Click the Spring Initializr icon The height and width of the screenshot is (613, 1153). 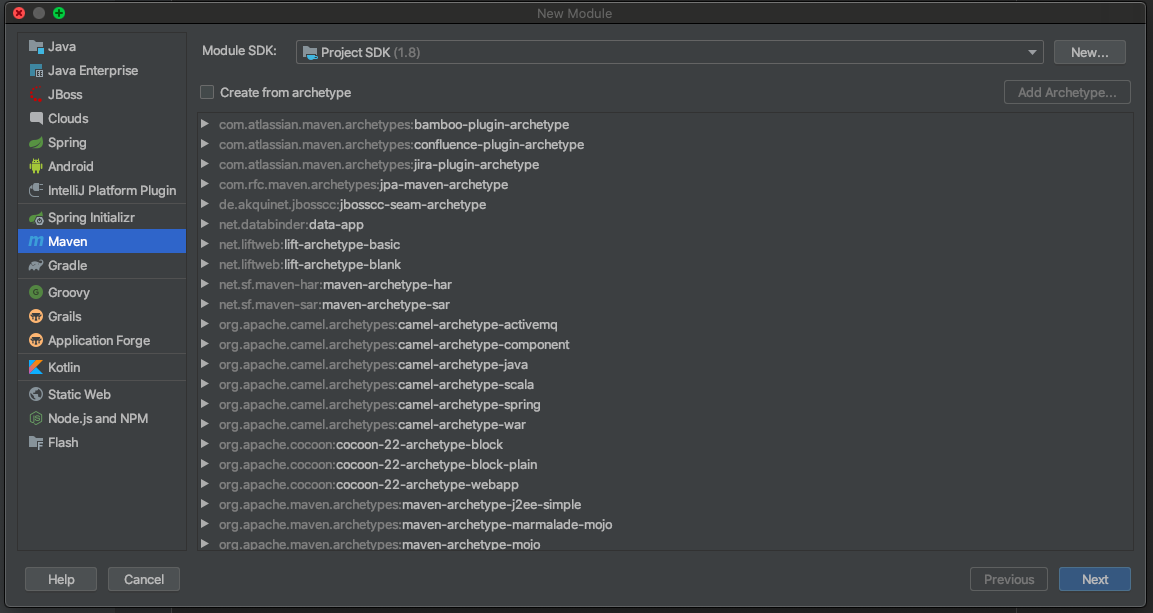[x=35, y=218]
